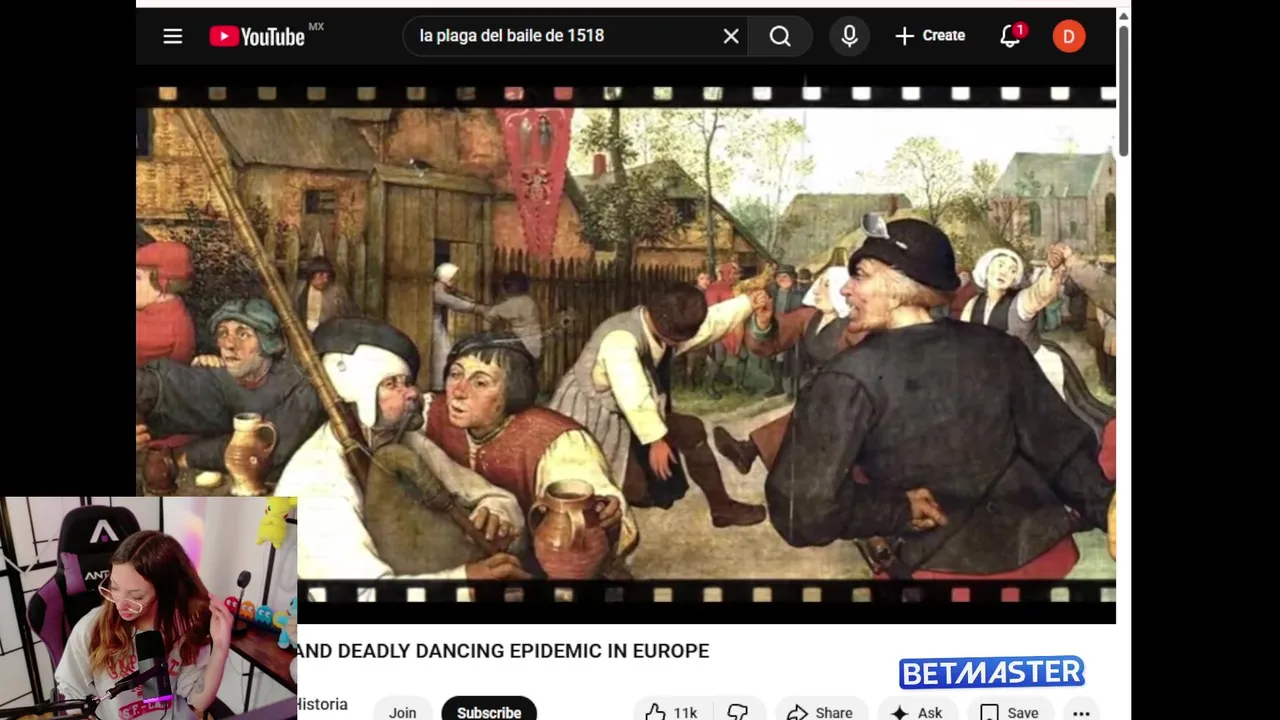Open the Ask assistant button

[x=917, y=712]
